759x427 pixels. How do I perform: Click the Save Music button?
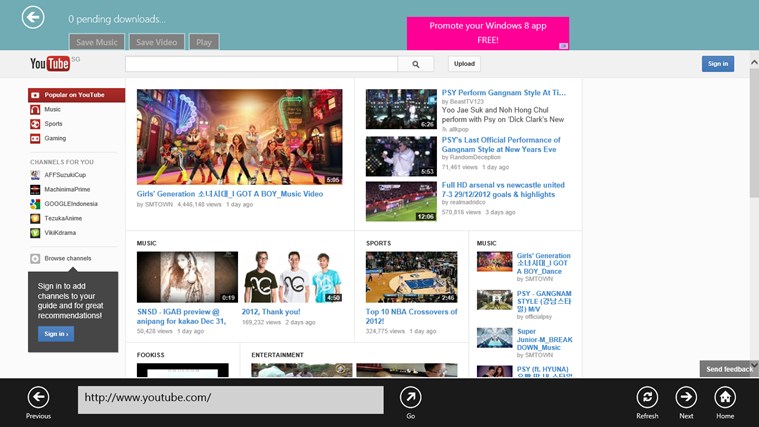97,42
